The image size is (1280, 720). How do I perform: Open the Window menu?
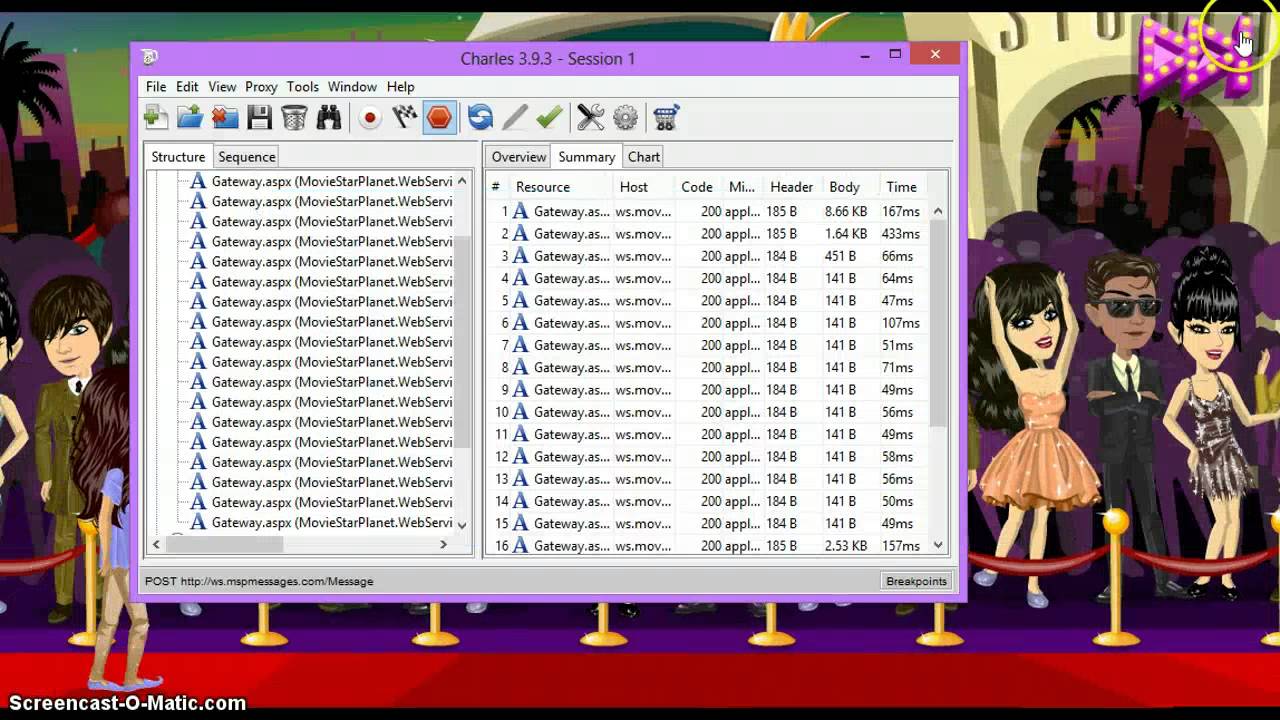[x=352, y=87]
